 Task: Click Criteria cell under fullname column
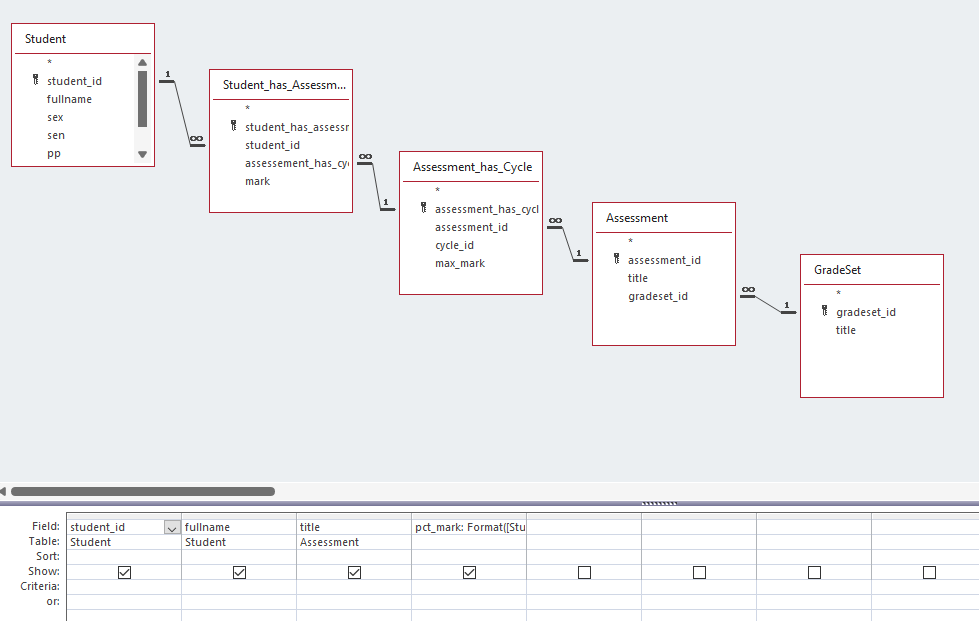click(x=239, y=587)
